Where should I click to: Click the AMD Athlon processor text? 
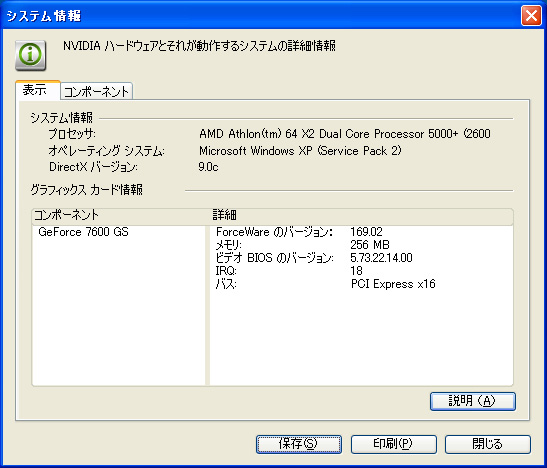pyautogui.click(x=345, y=134)
